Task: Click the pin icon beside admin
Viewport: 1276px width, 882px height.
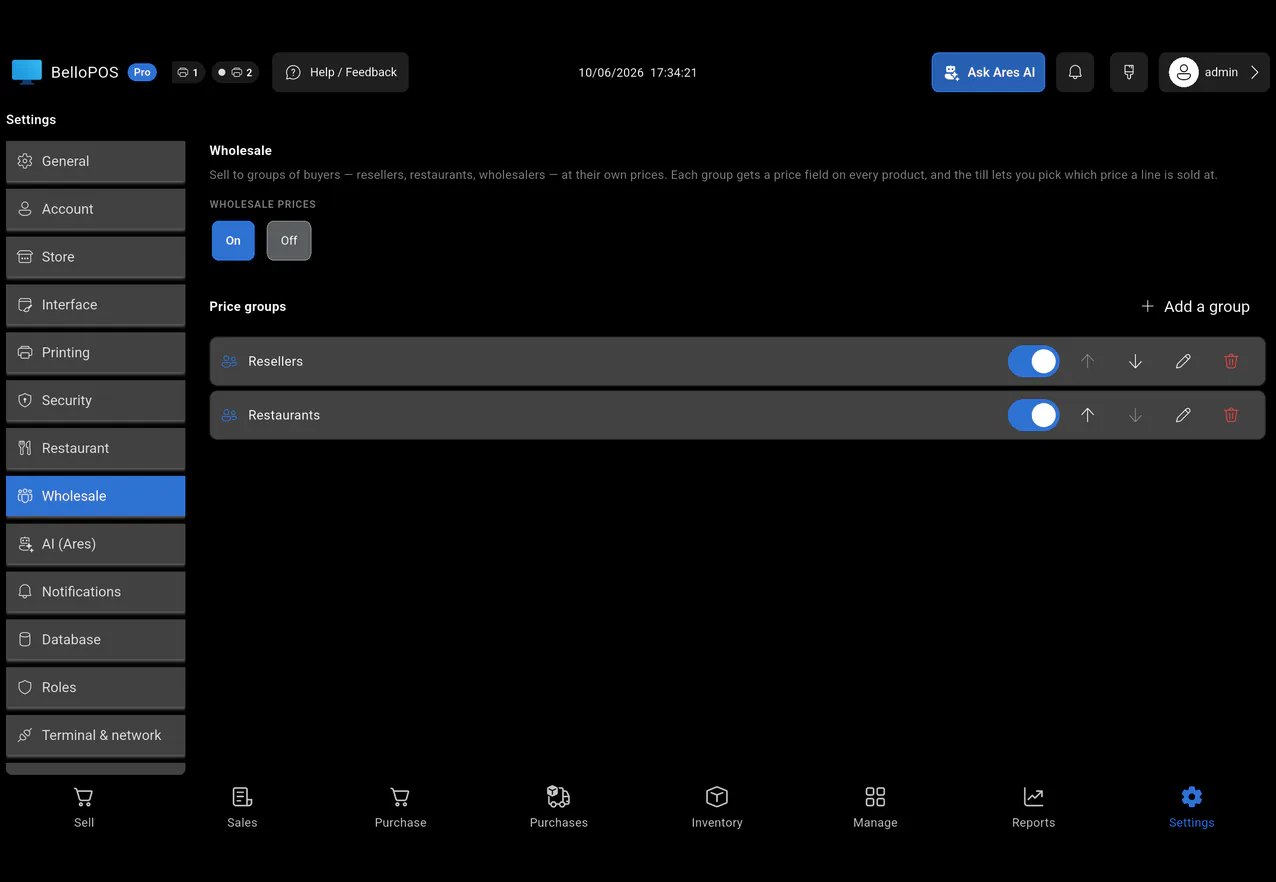Action: coord(1129,72)
